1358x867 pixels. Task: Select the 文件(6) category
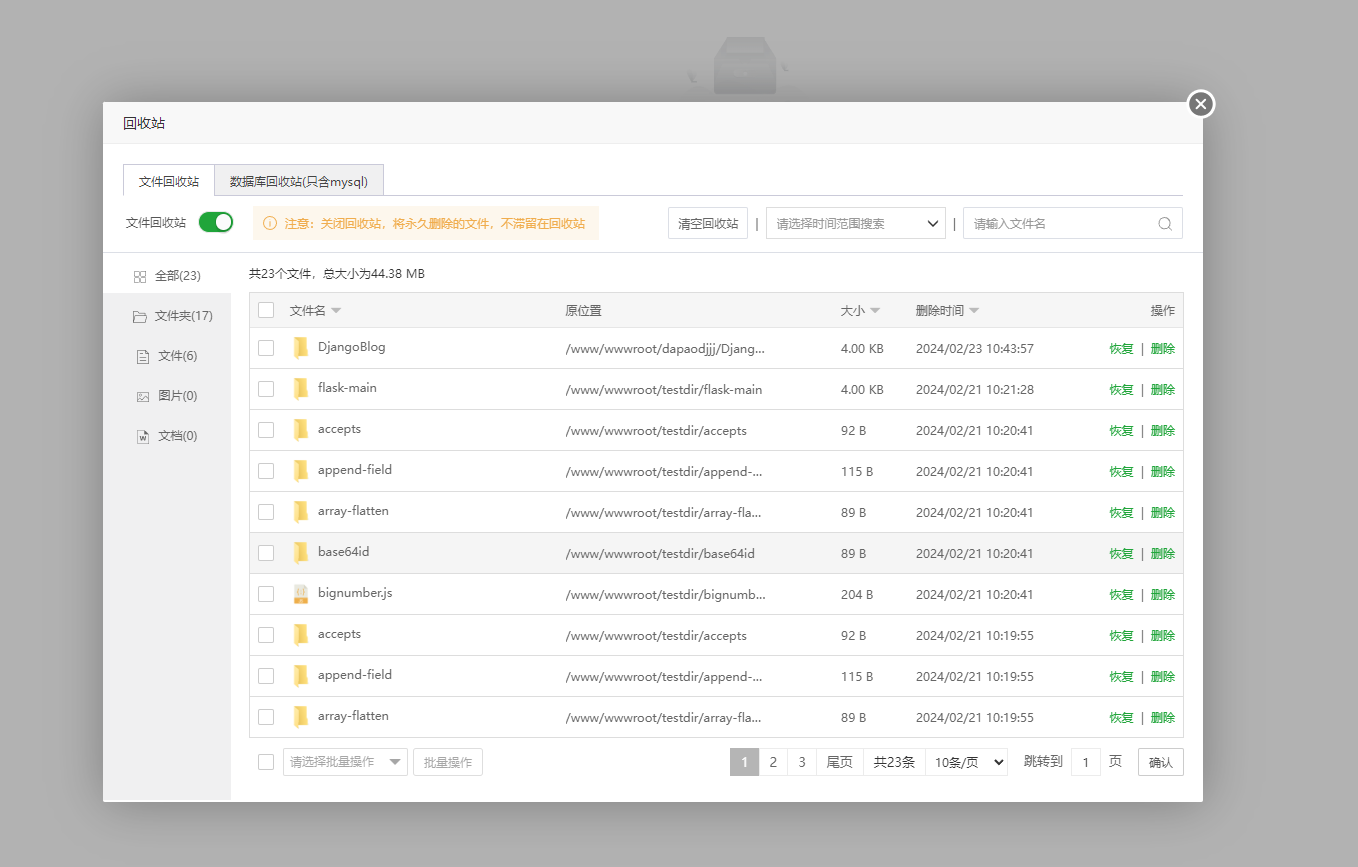point(167,356)
